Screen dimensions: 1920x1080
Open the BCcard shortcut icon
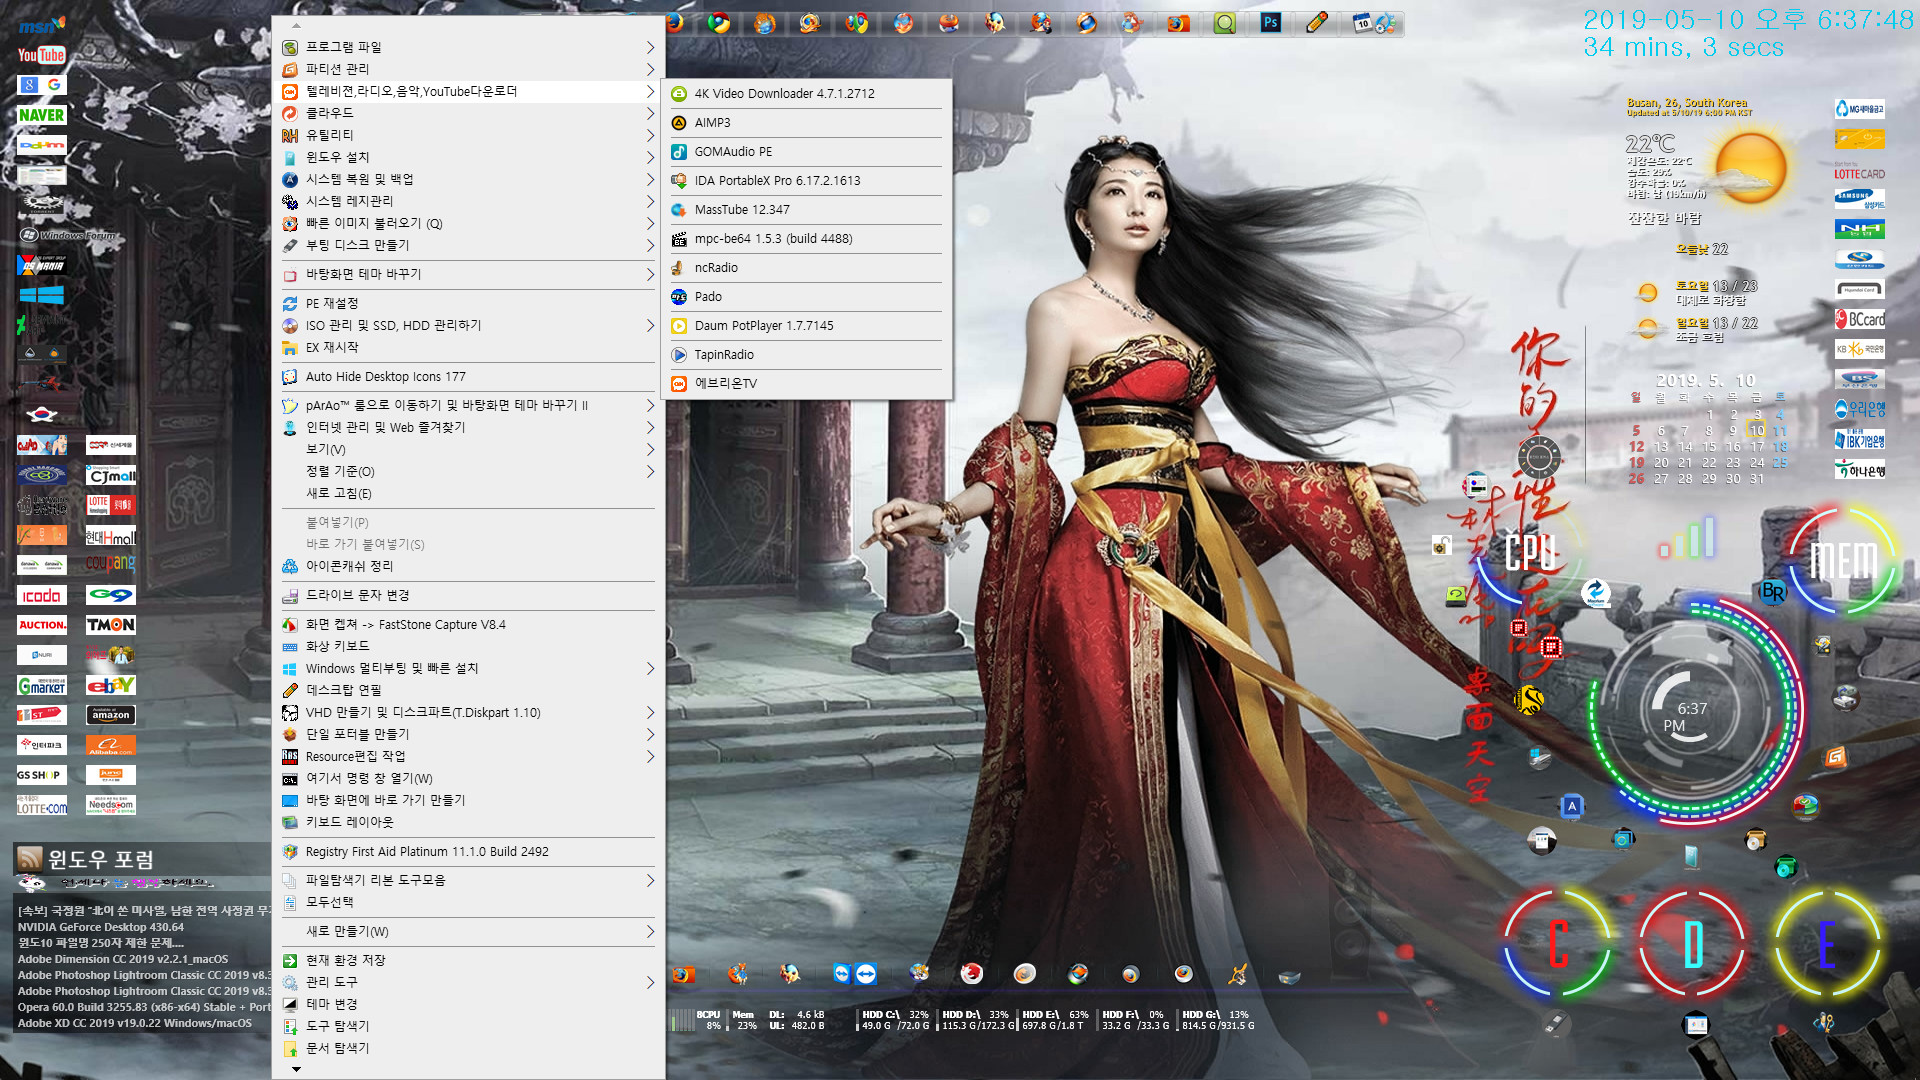tap(1859, 319)
